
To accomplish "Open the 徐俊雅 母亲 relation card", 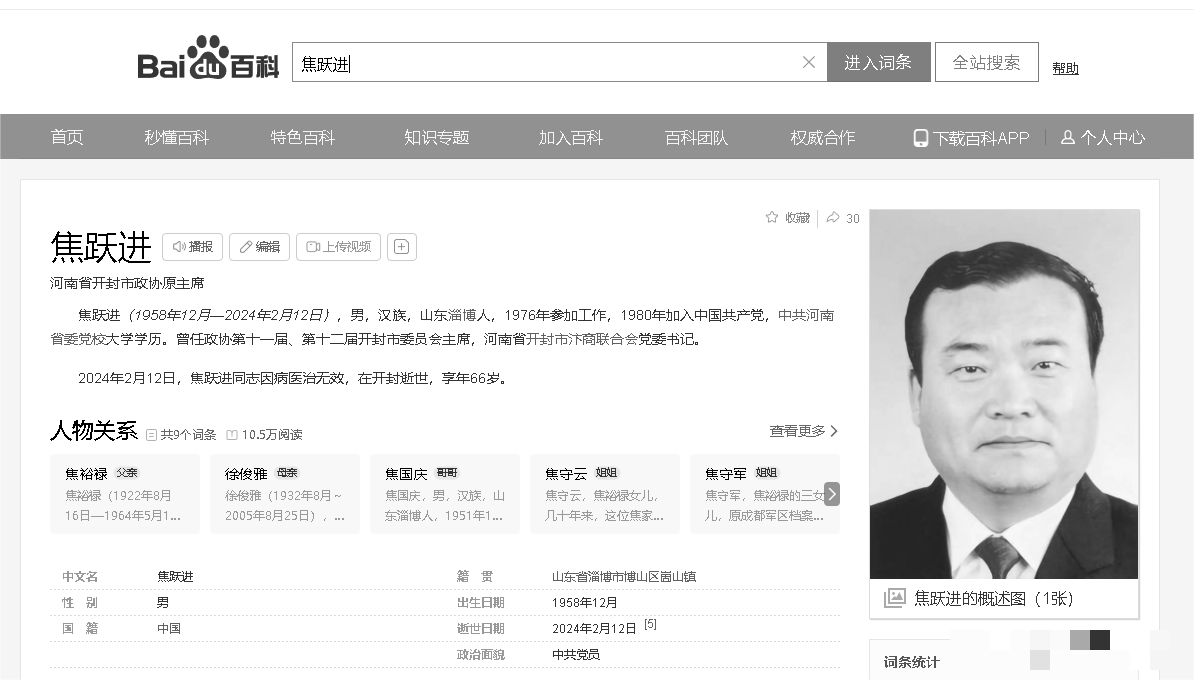I will pyautogui.click(x=285, y=493).
